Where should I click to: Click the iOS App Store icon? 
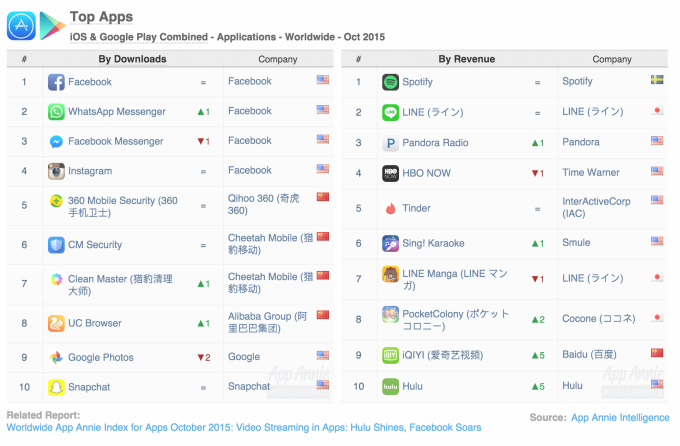click(21, 26)
